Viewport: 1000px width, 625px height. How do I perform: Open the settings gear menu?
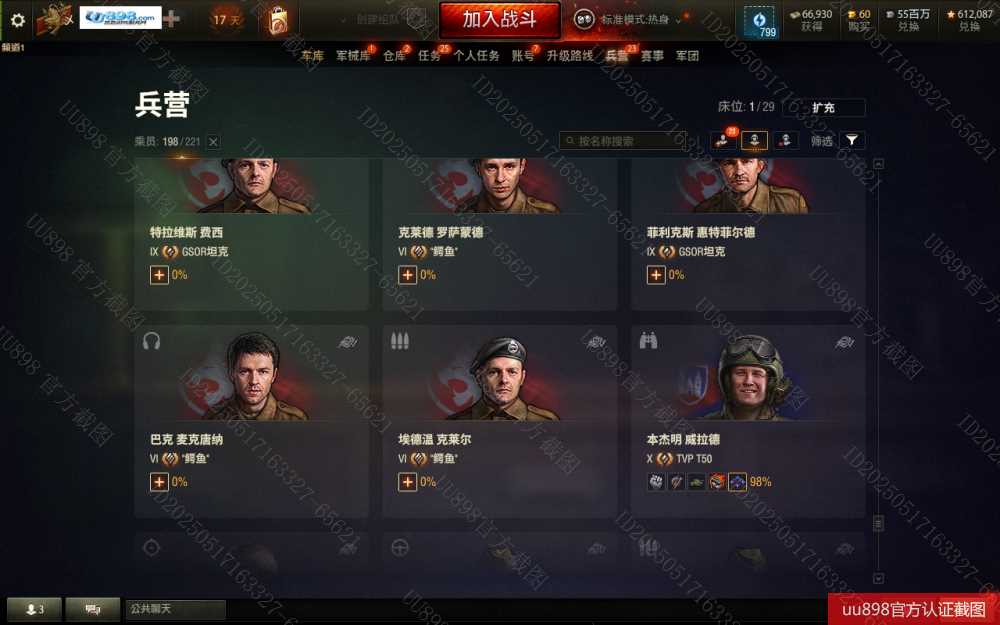pyautogui.click(x=17, y=20)
